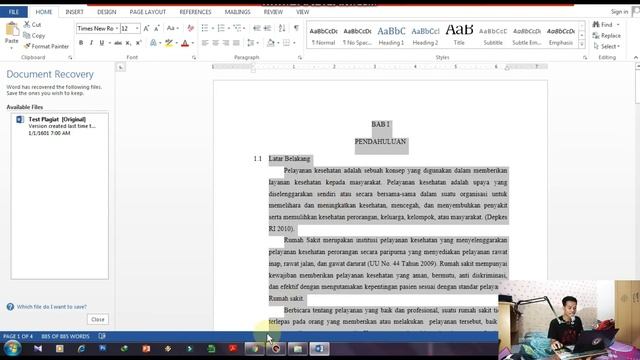Open the Font dialog launcher
Viewport: 640px width, 360px height.
click(193, 58)
